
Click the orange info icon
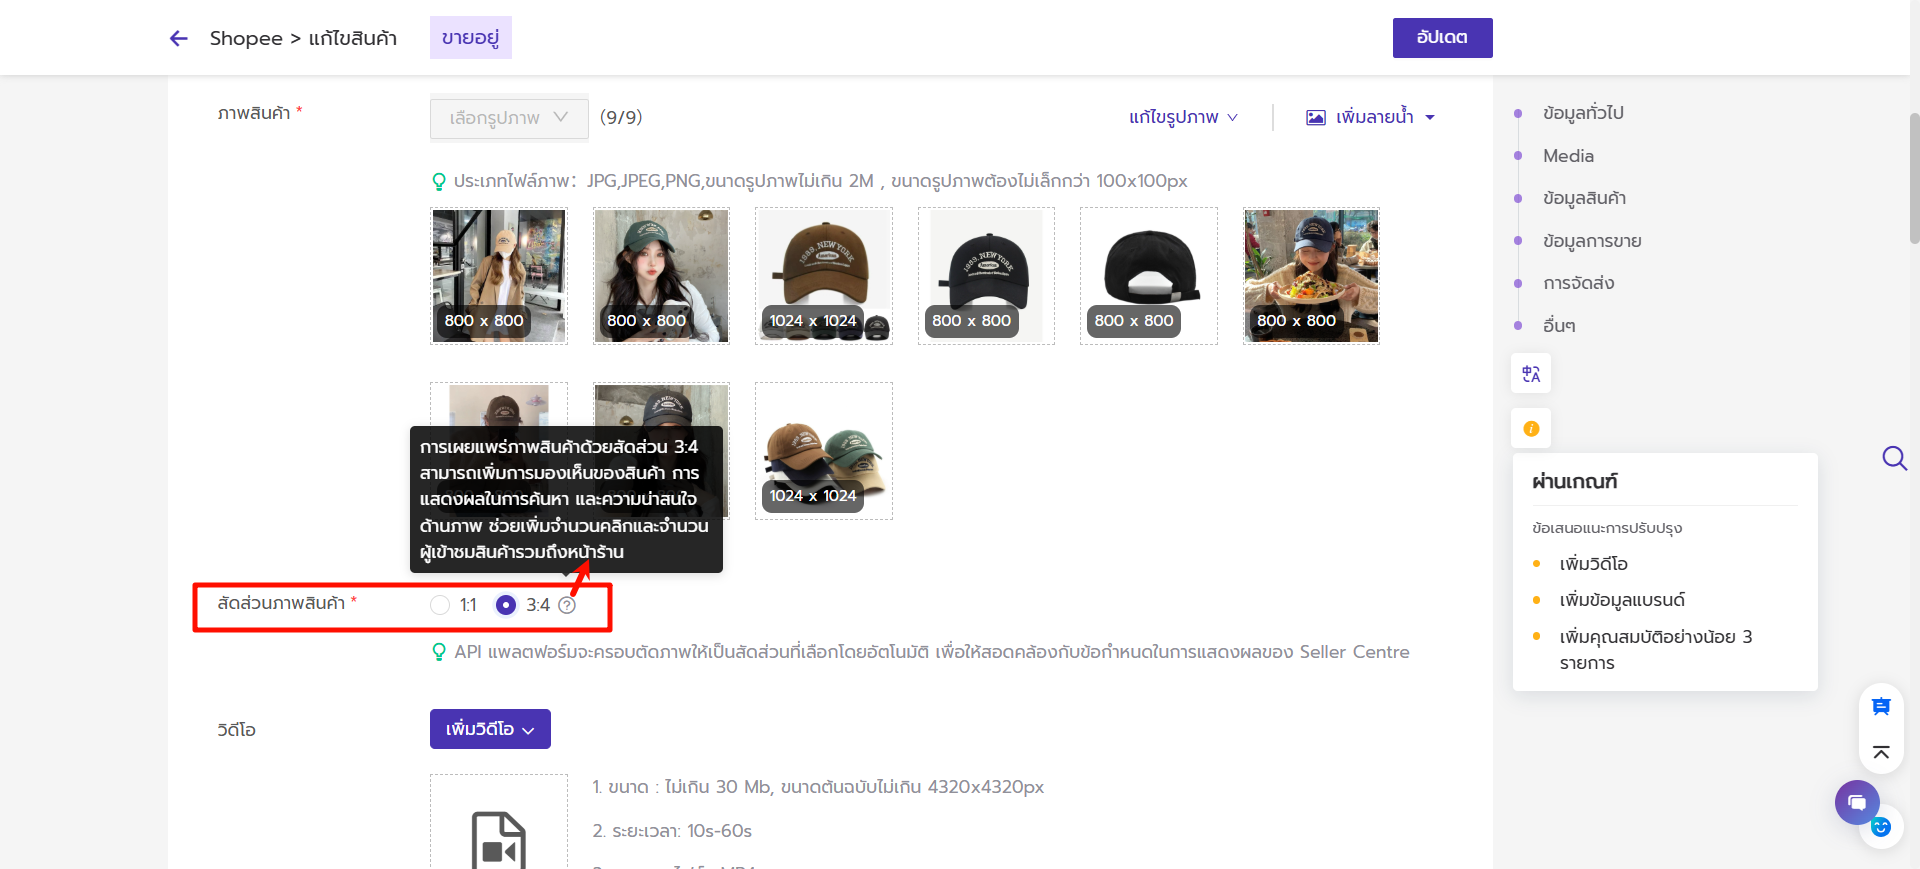[1531, 429]
